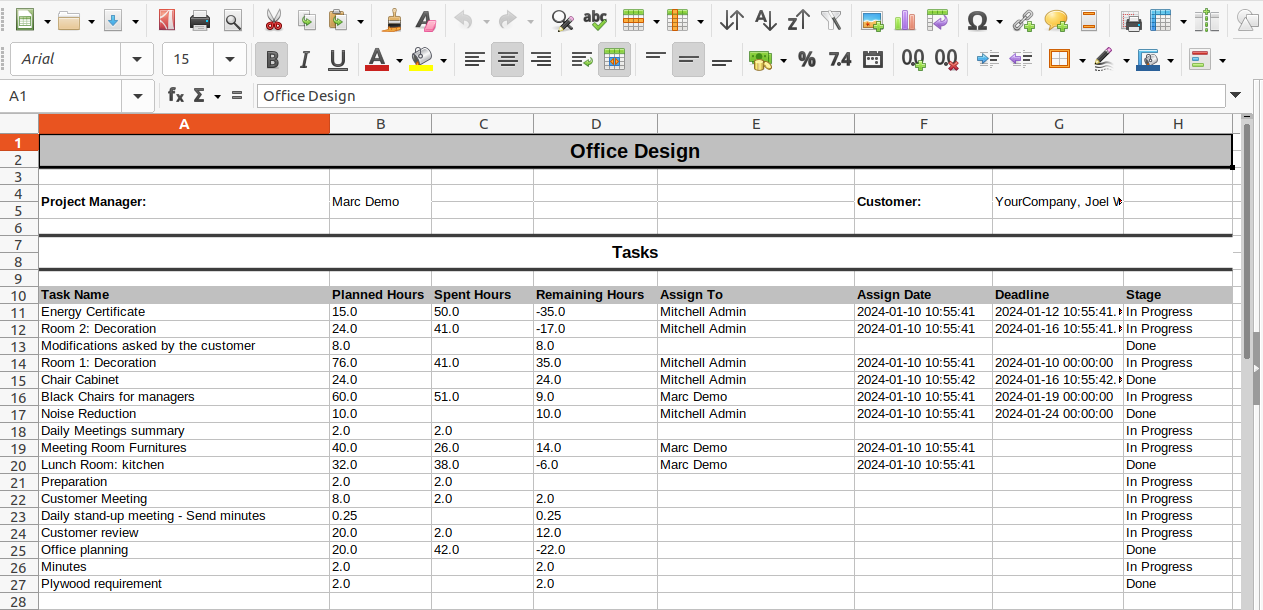The image size is (1263, 610).
Task: Open Print Preview from the toolbar
Action: [233, 20]
